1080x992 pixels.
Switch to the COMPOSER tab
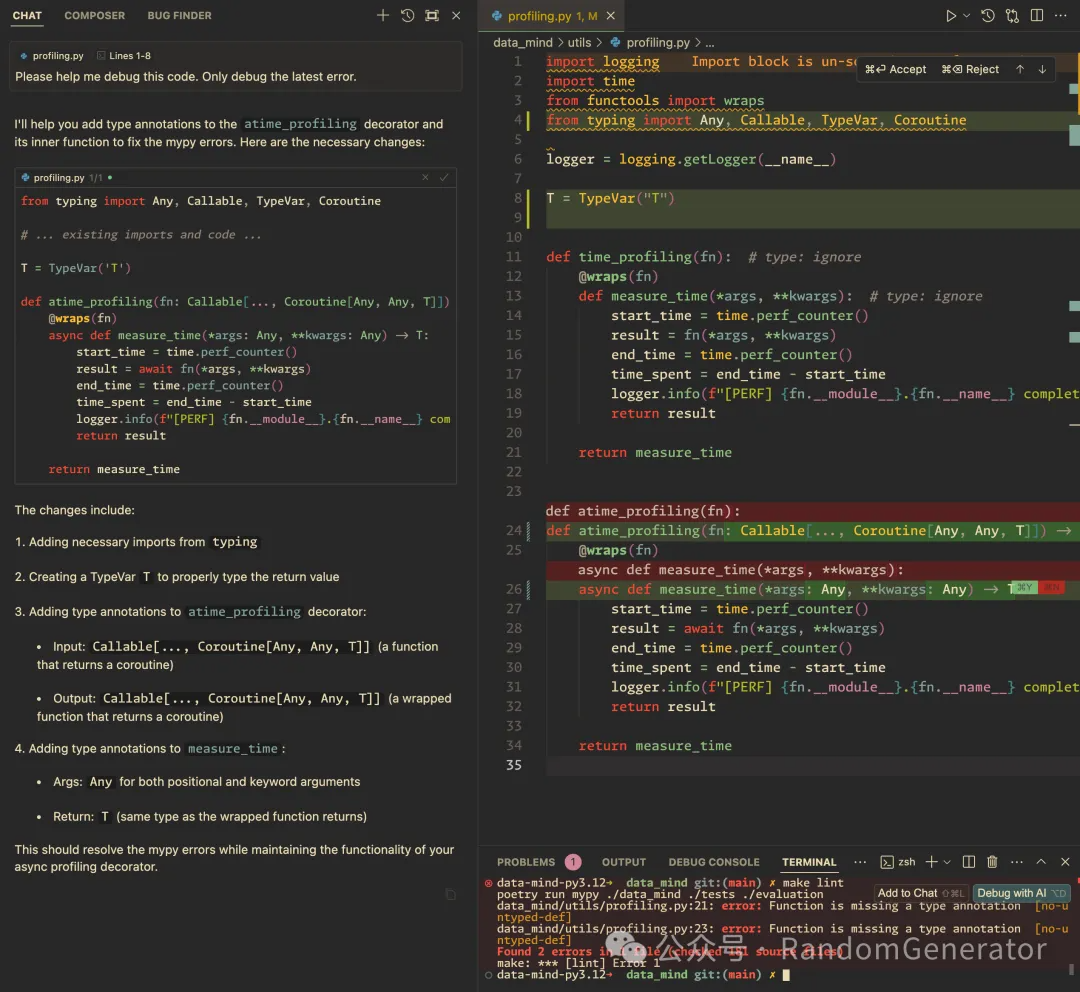(94, 15)
